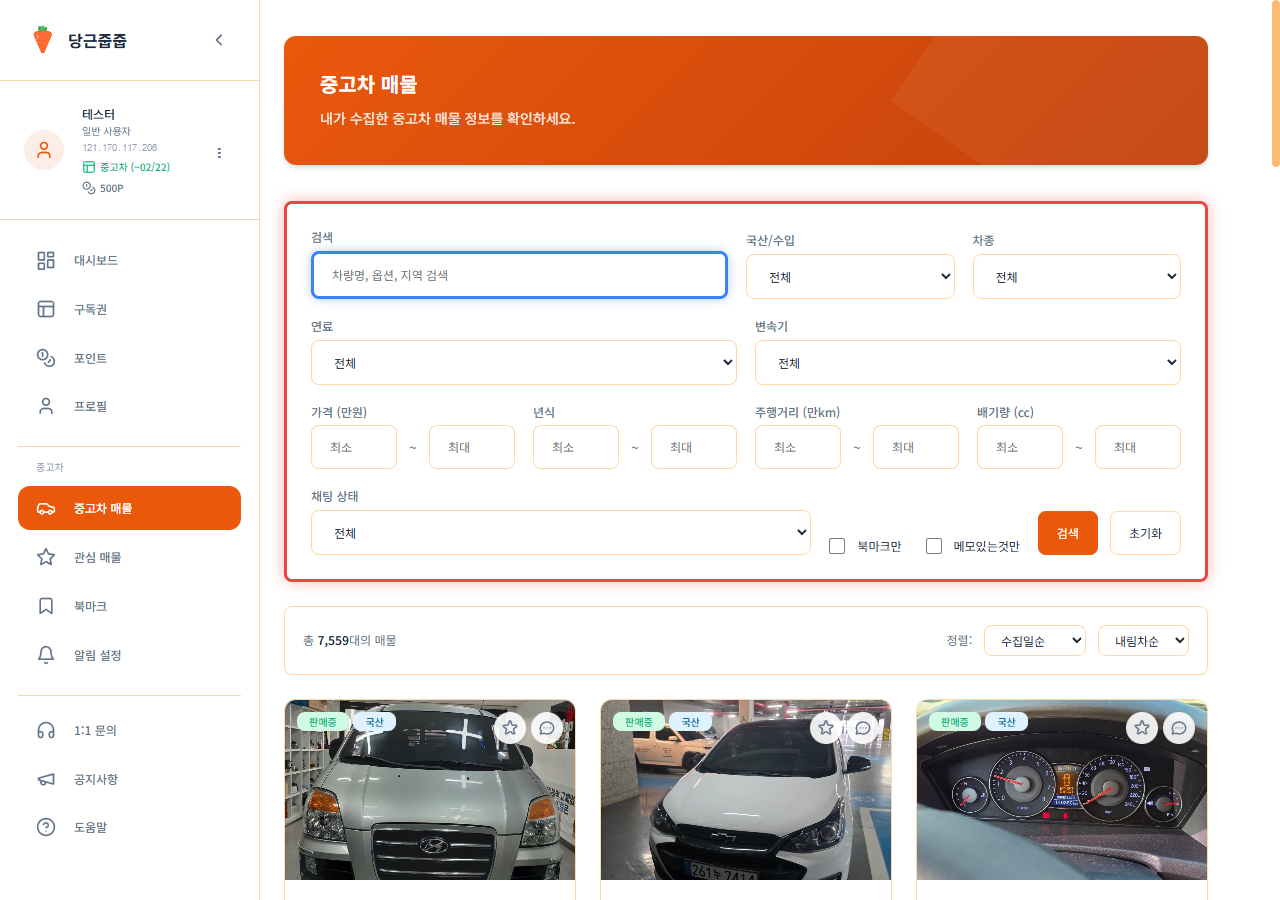Expand the 국산/수입 dropdown
Screen dimensions: 1280x900
850,277
